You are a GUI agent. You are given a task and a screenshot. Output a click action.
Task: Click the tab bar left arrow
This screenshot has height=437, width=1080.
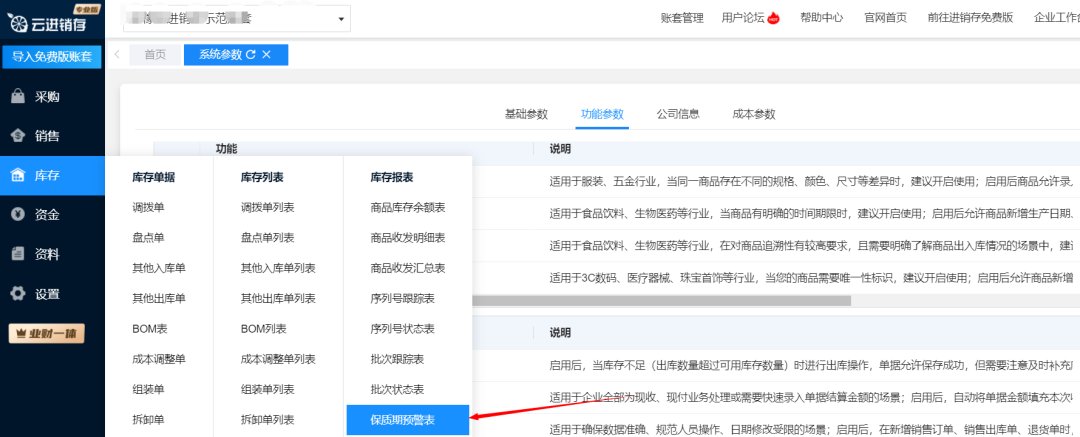(117, 55)
